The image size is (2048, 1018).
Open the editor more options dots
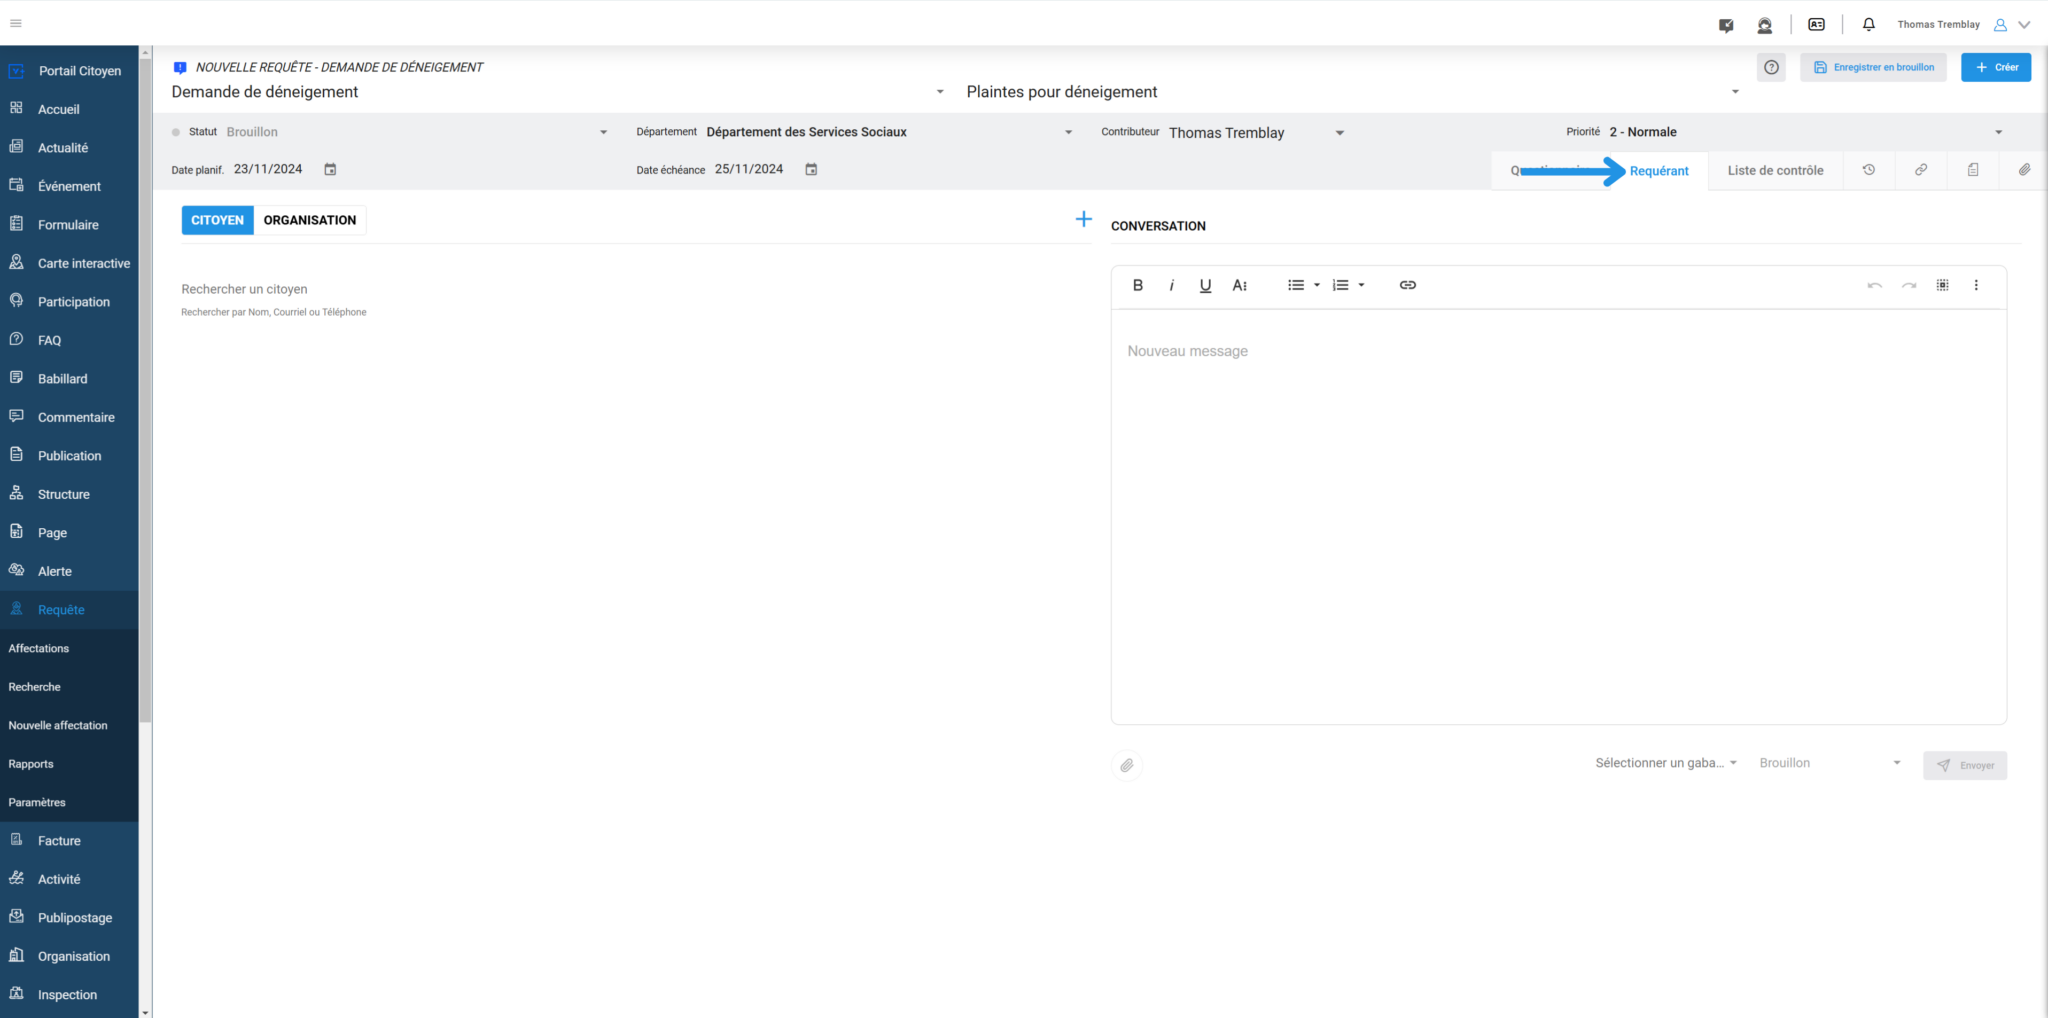click(x=1976, y=285)
